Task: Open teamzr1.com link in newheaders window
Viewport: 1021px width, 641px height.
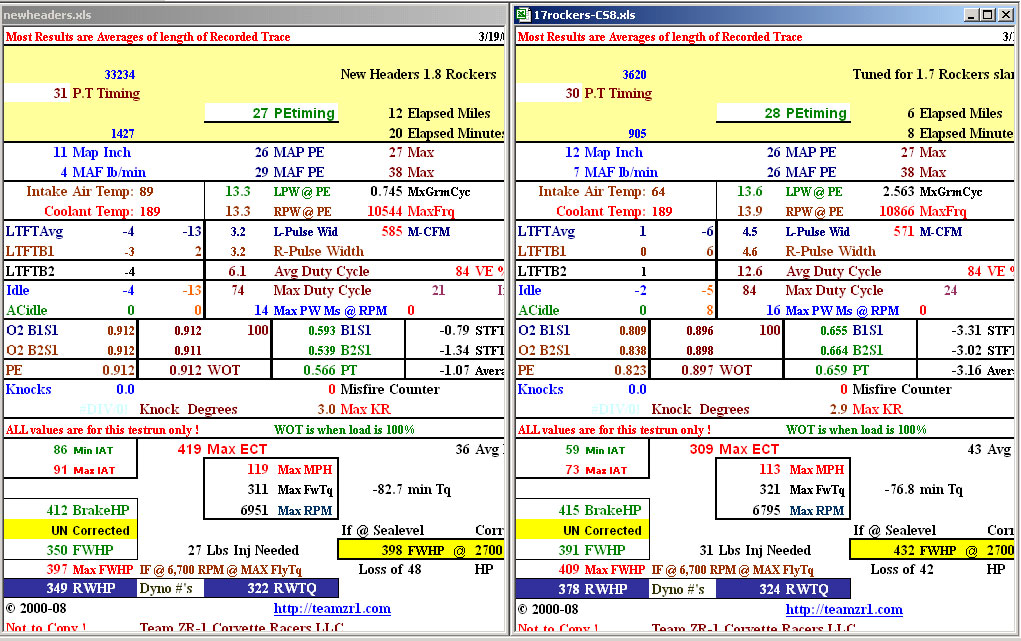Action: [332, 609]
